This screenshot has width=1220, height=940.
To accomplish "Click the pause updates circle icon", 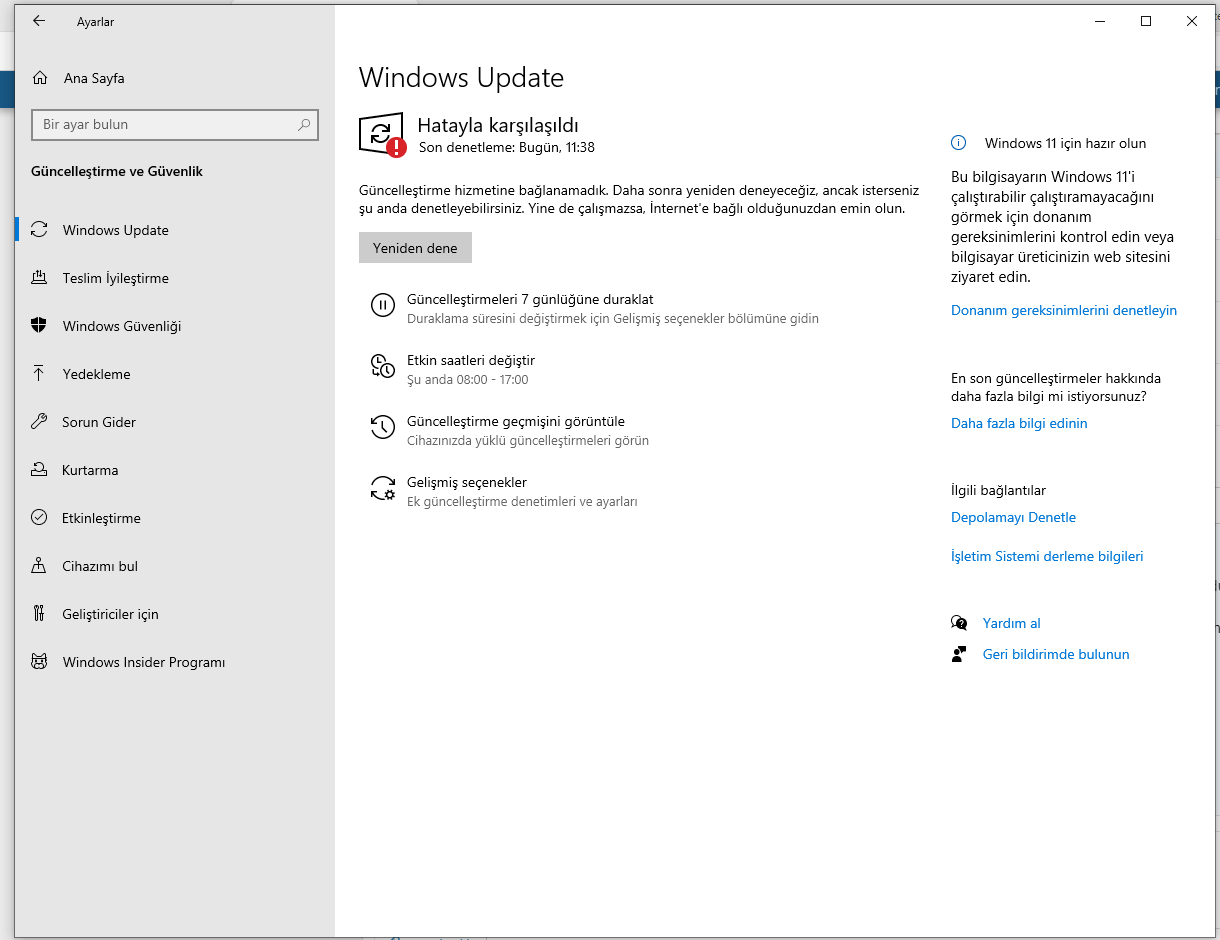I will (383, 305).
